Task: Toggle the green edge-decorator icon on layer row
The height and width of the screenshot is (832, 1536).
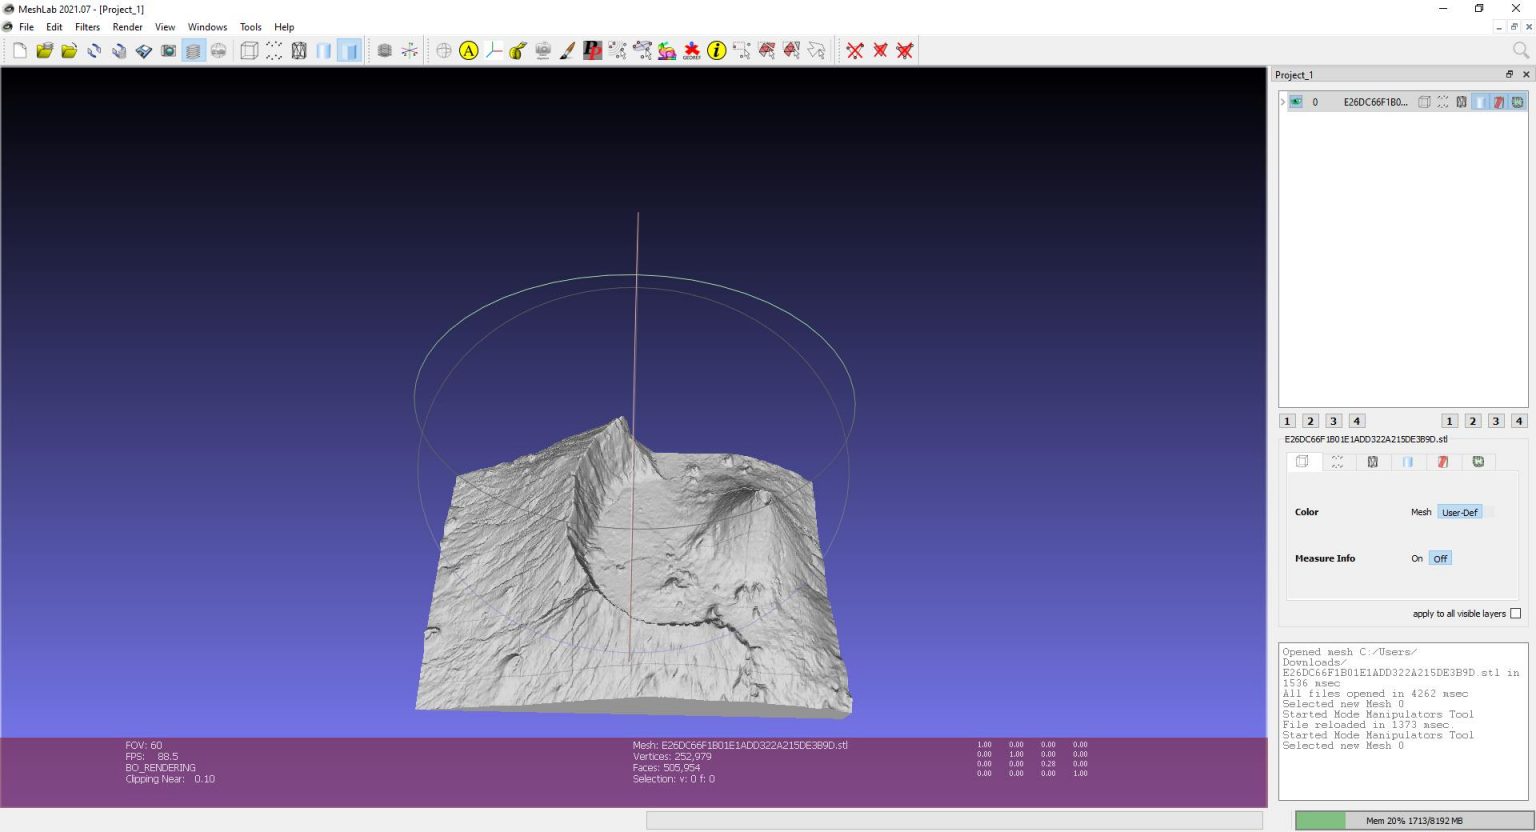Action: [1518, 102]
